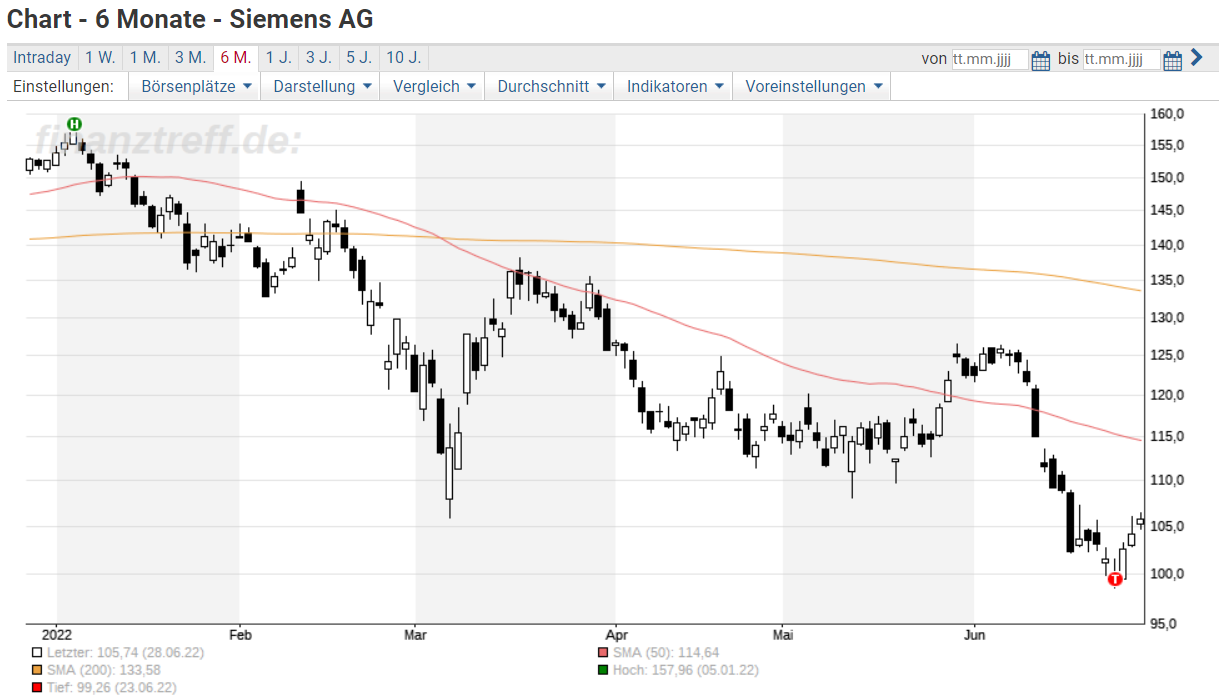Click the '135,0' price axis label

(1166, 280)
